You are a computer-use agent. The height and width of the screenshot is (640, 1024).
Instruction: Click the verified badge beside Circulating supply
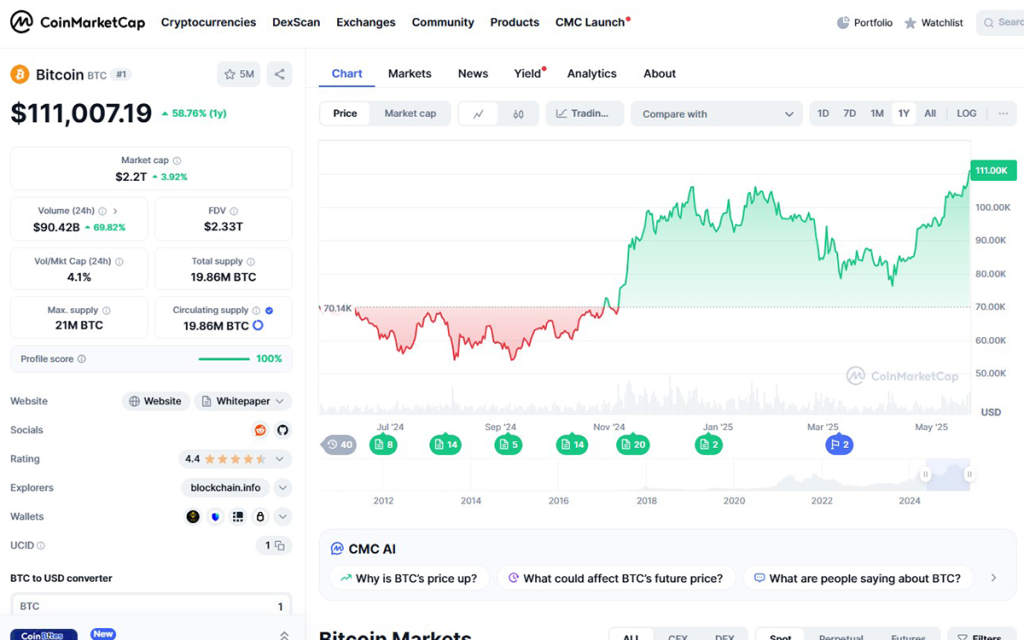(x=269, y=311)
